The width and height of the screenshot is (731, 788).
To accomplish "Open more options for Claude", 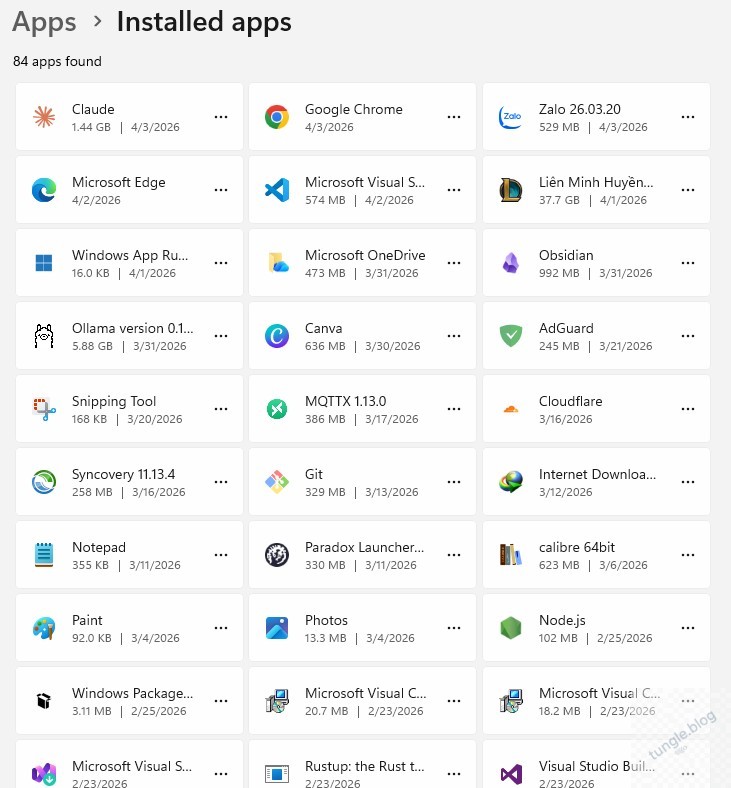I will point(221,117).
